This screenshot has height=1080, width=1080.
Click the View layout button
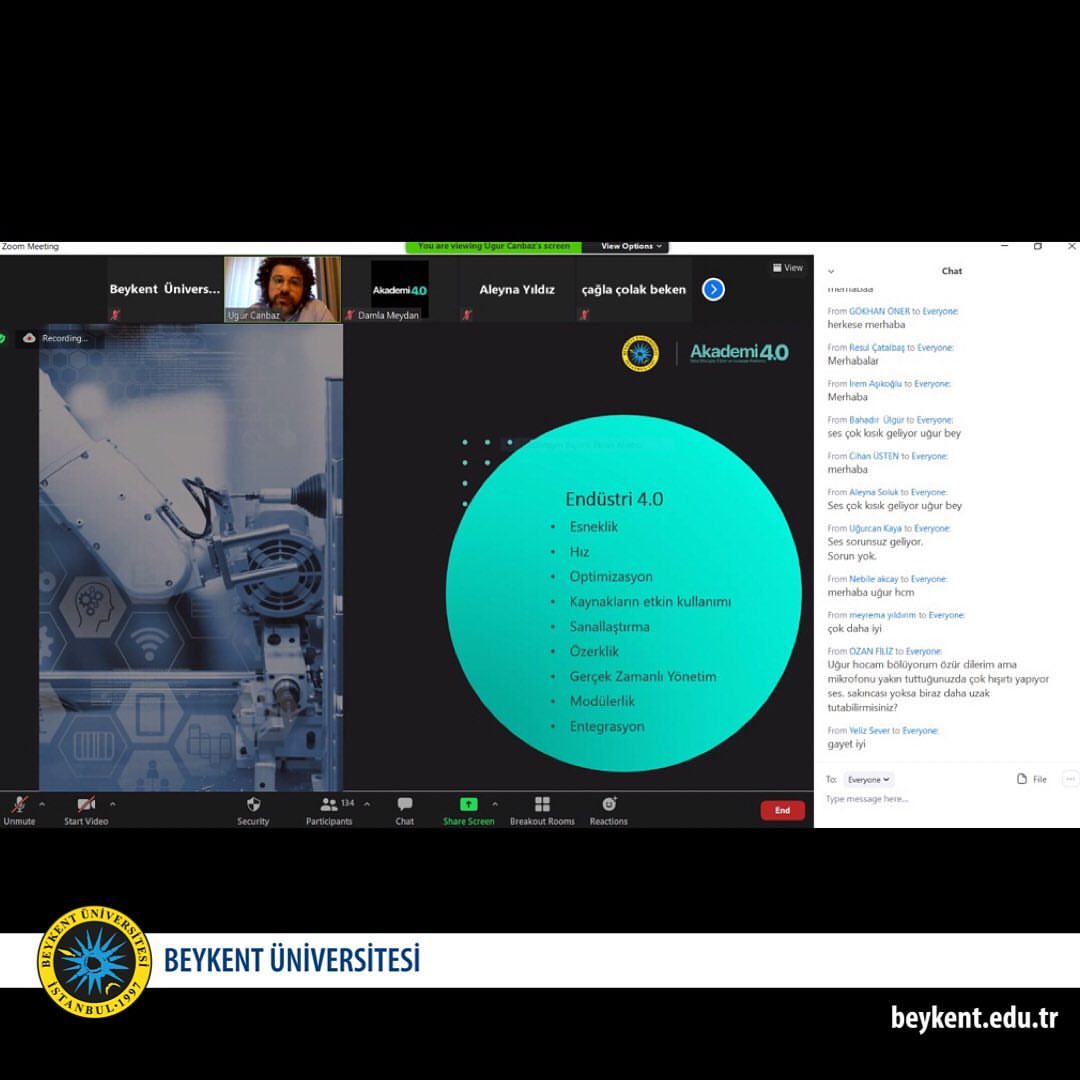click(x=788, y=268)
